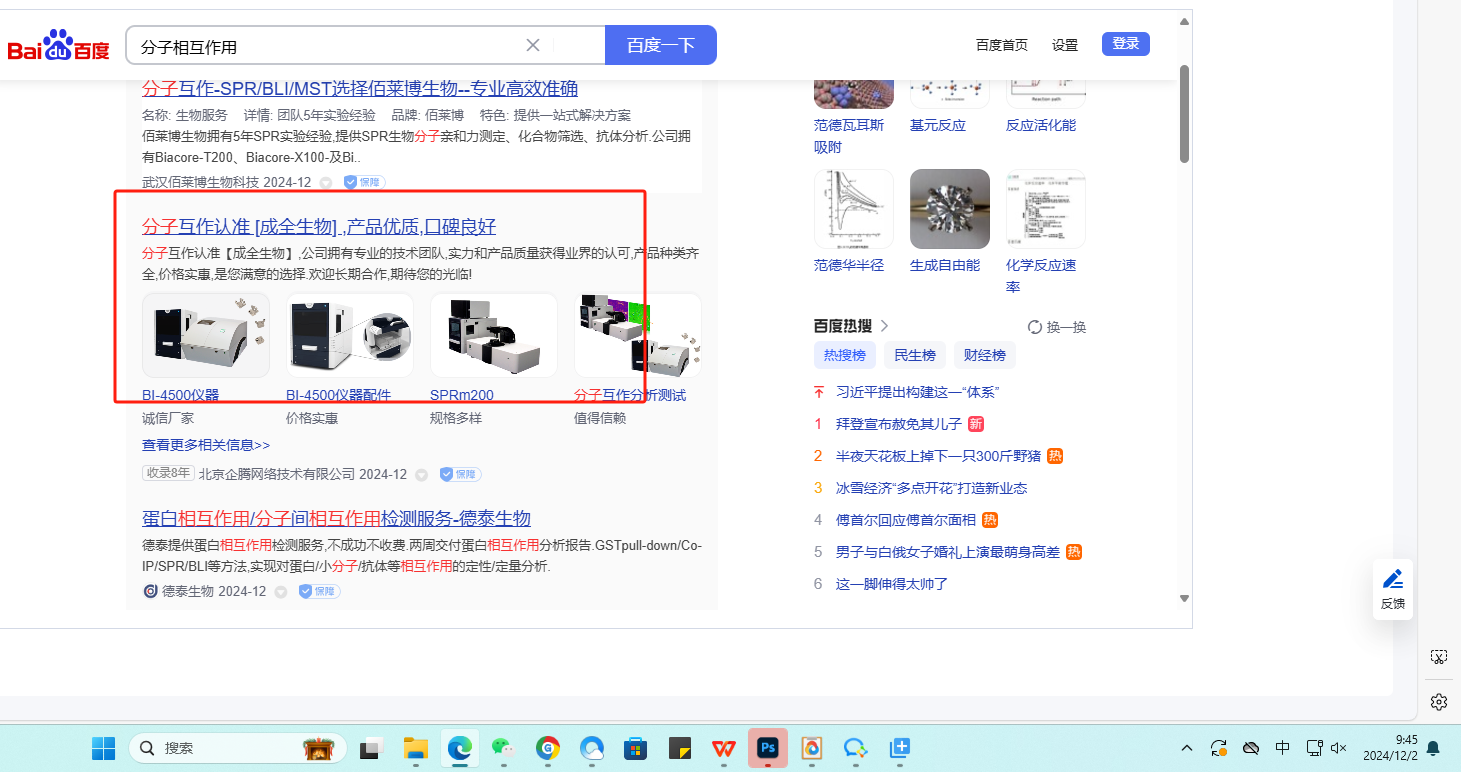The image size is (1461, 772).
Task: Open File Explorer from the taskbar
Action: coord(416,748)
